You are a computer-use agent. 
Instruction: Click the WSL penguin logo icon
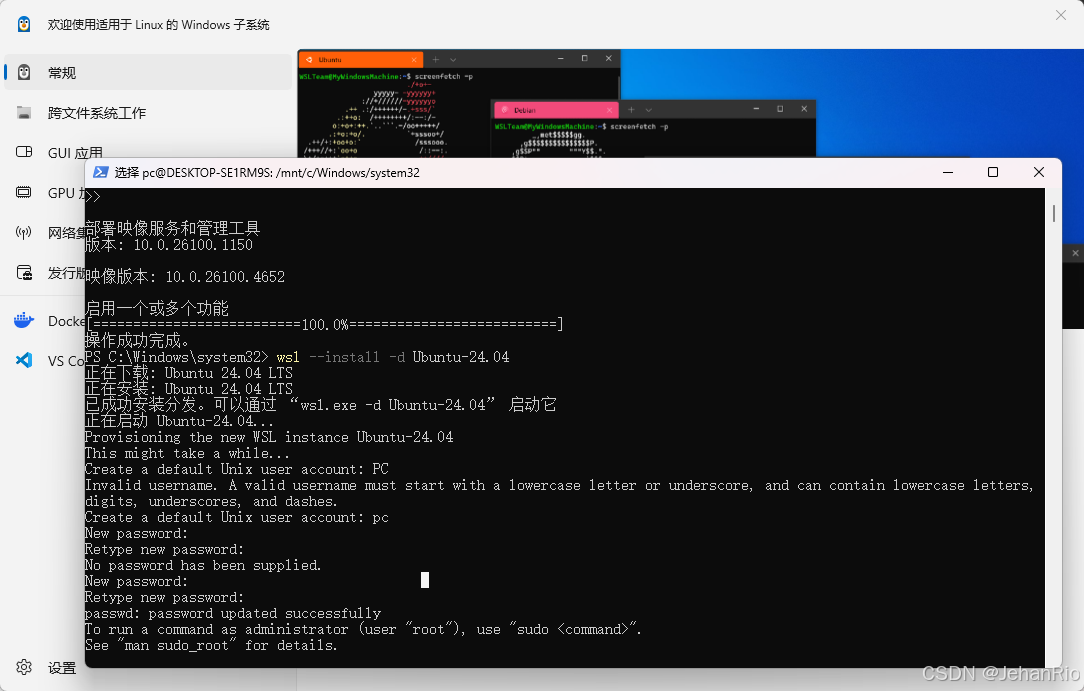point(24,24)
